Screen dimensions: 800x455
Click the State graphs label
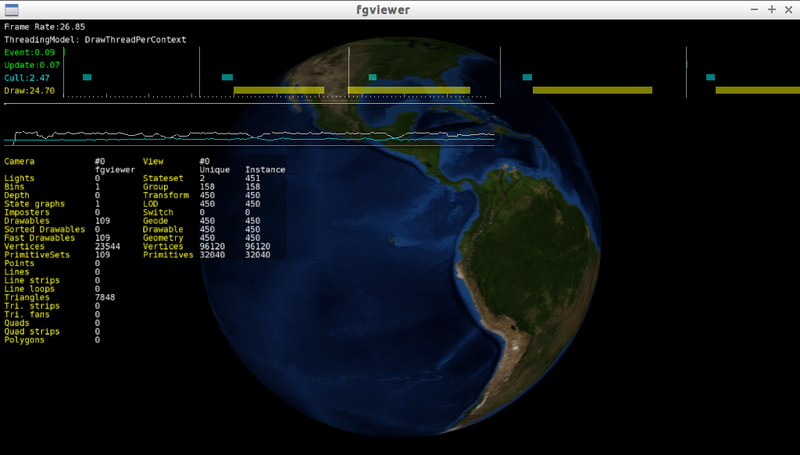click(x=35, y=204)
